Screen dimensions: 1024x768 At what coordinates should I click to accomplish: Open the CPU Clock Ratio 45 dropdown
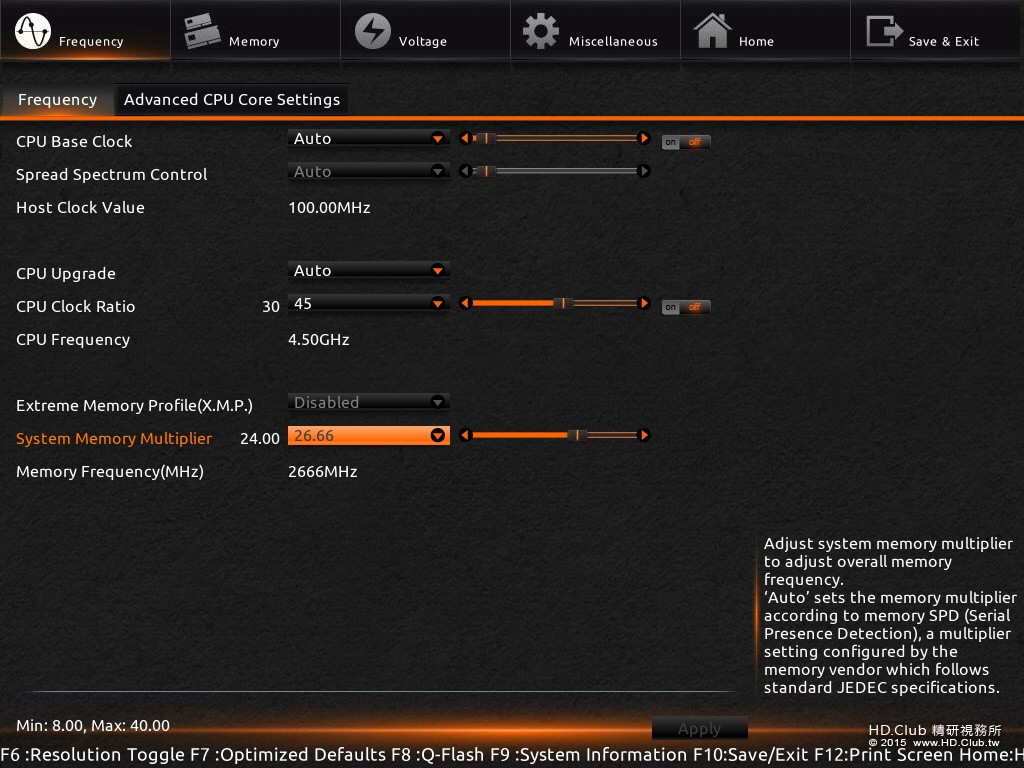[368, 303]
